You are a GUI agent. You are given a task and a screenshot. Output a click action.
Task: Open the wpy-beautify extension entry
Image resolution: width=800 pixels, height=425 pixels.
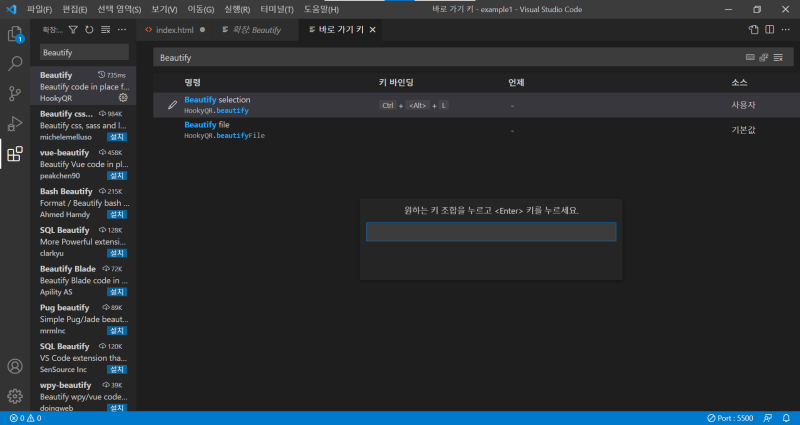[83, 396]
